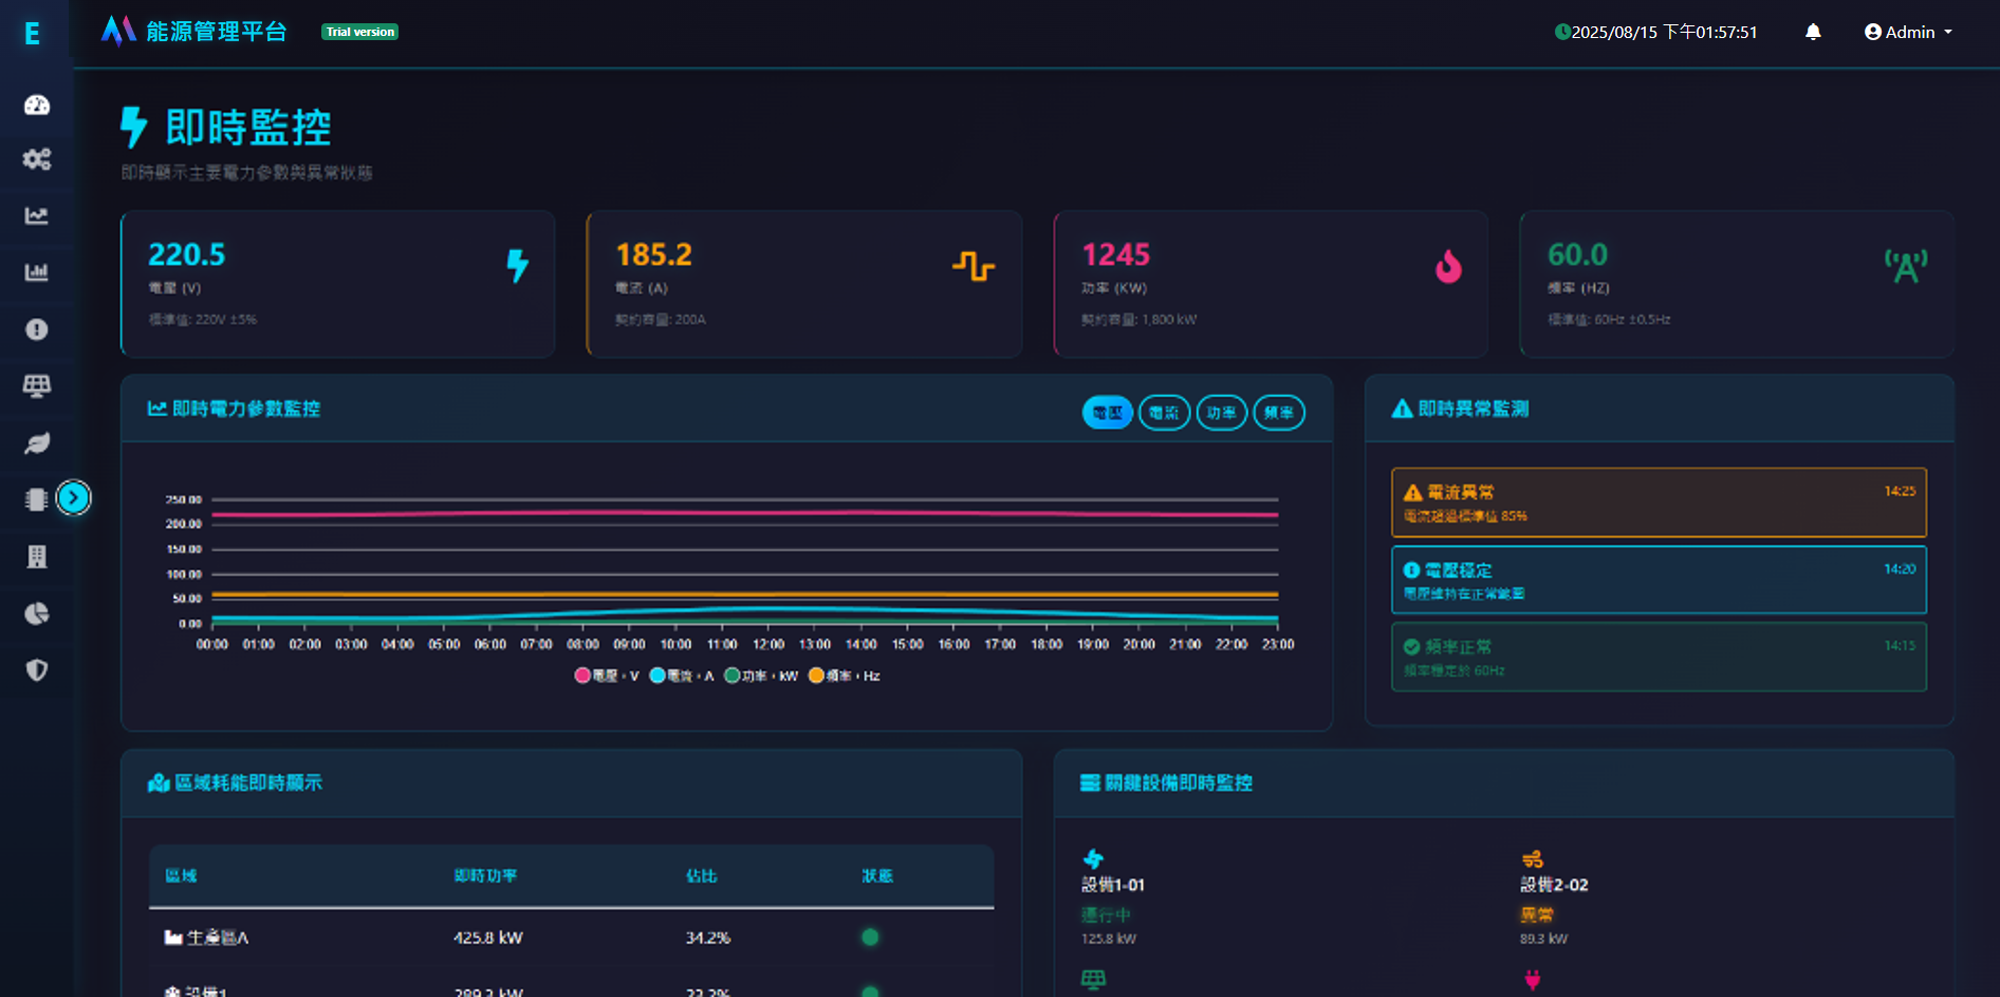The width and height of the screenshot is (2000, 997).
Task: Select the 頻率 chart toggle
Action: point(1279,412)
